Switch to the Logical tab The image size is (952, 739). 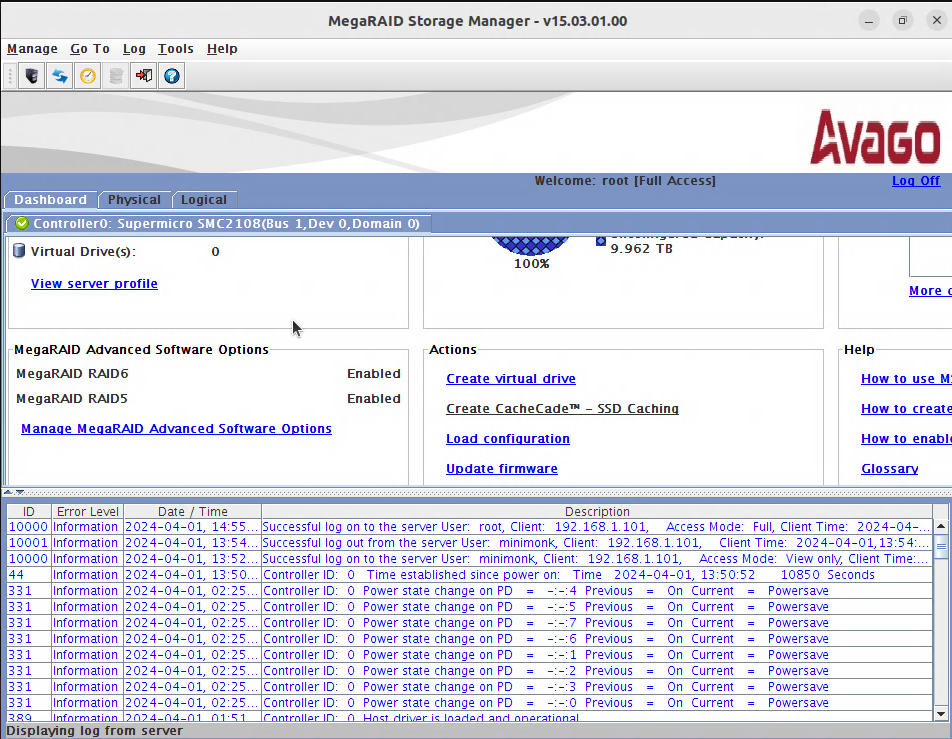[203, 200]
